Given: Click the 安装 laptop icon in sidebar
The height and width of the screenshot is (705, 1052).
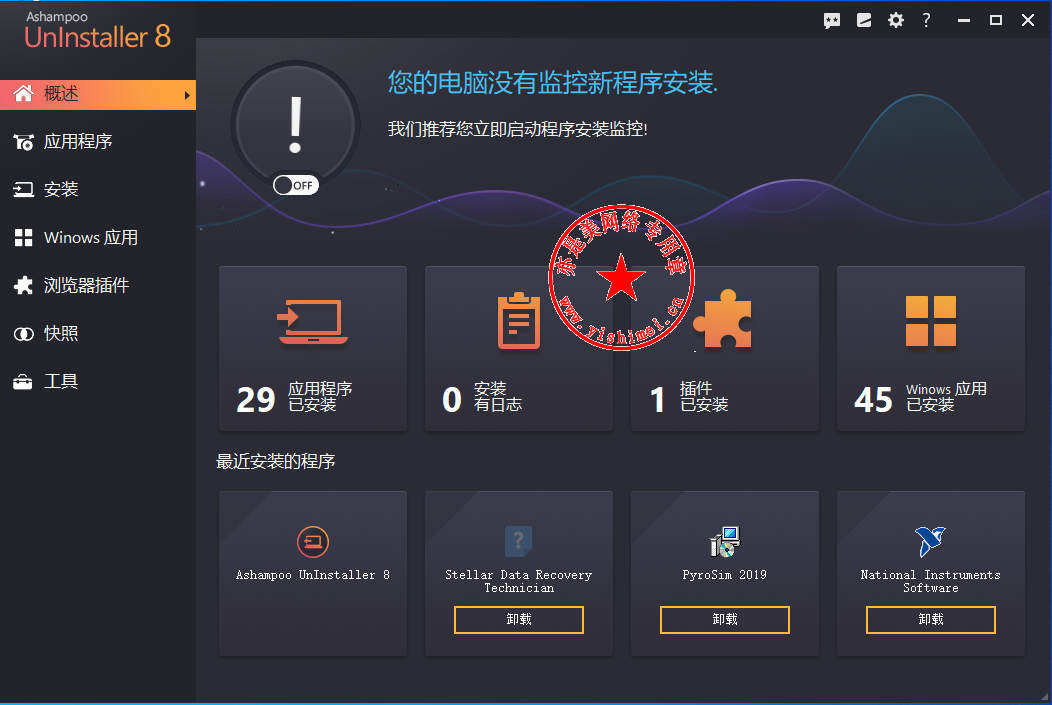Looking at the screenshot, I should [23, 190].
